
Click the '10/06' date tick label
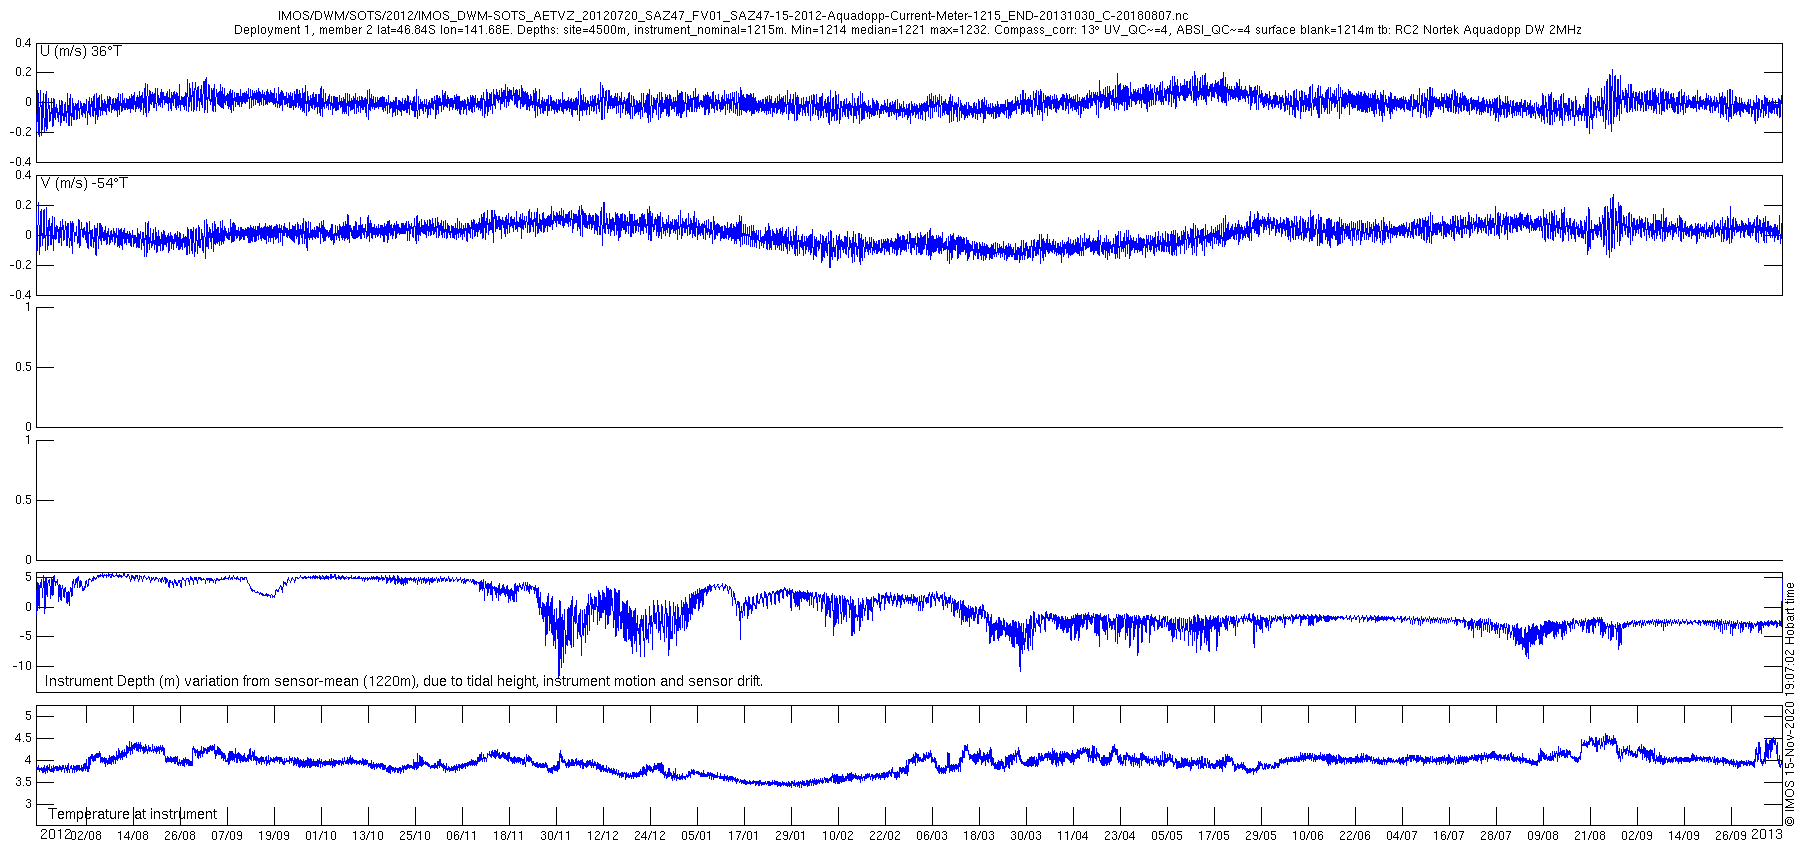pyautogui.click(x=1308, y=836)
